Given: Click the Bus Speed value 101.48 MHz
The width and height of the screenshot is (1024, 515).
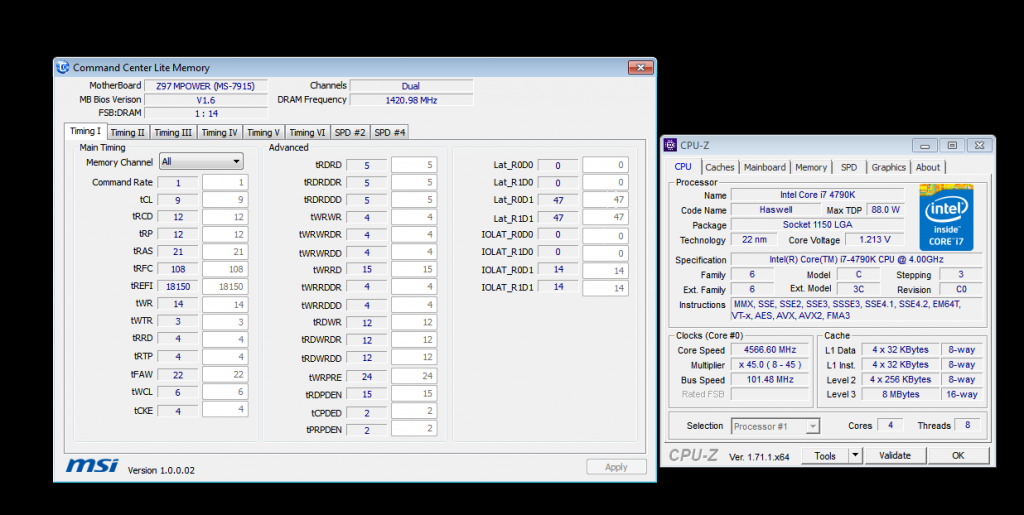Looking at the screenshot, I should coord(769,379).
